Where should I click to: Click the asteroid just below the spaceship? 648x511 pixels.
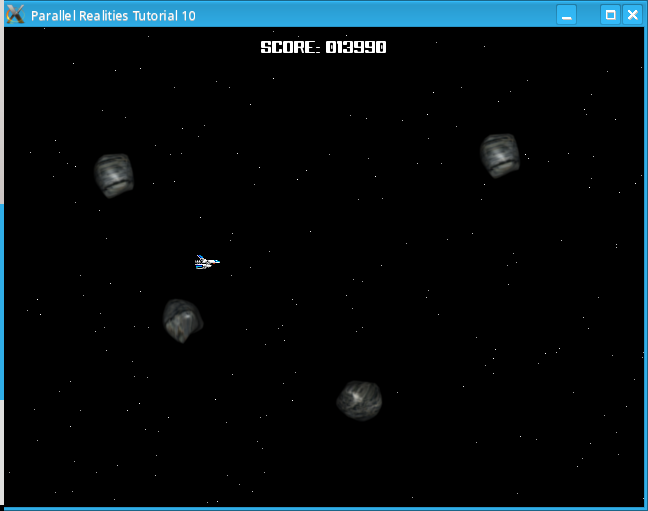tap(183, 321)
